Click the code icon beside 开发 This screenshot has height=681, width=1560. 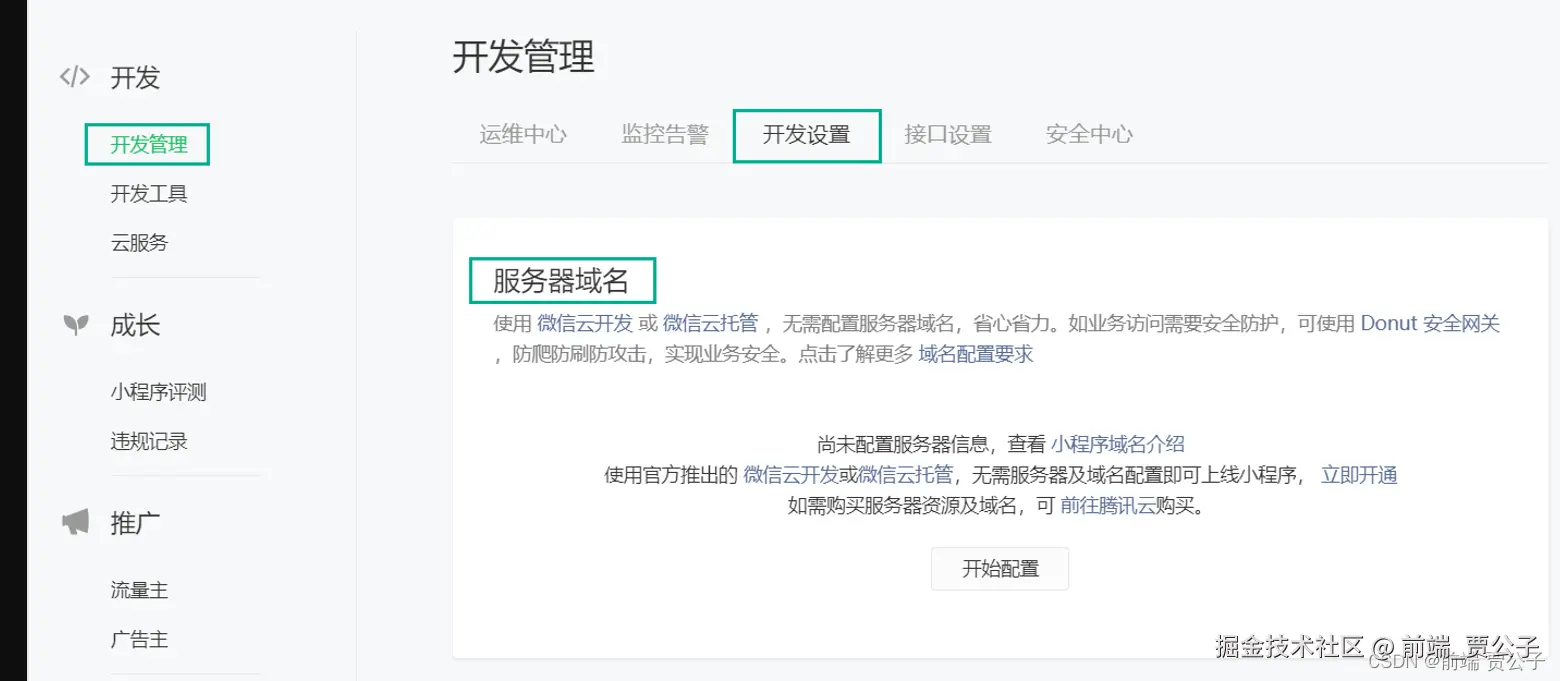coord(74,76)
